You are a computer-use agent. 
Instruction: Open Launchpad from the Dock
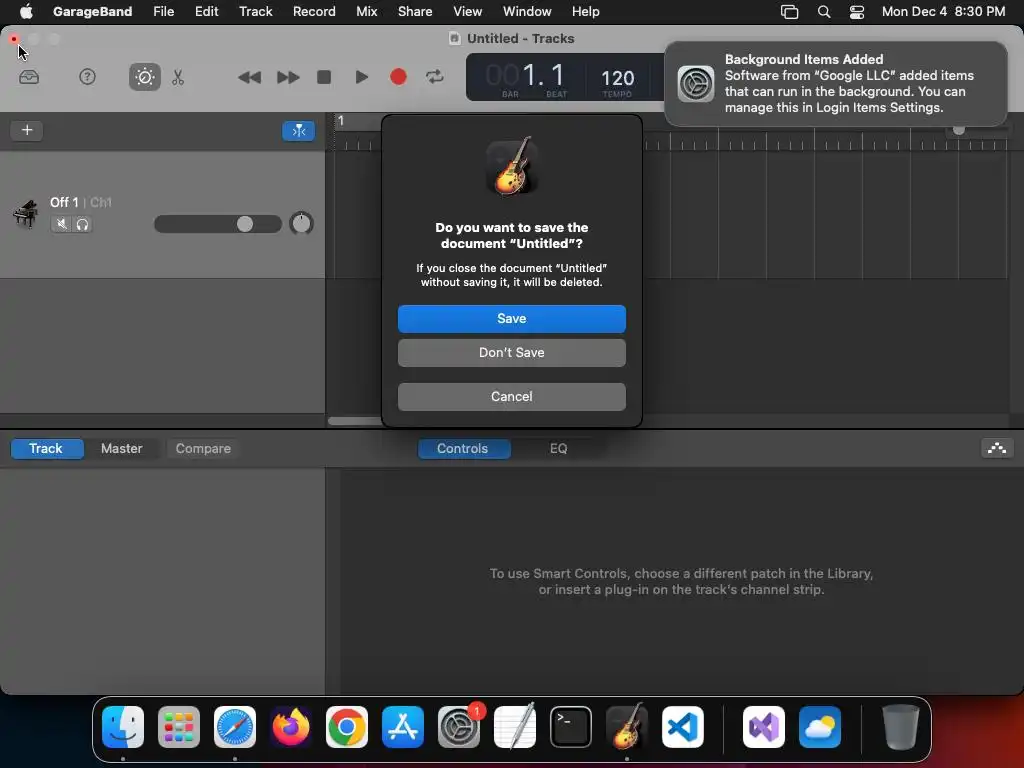(179, 727)
